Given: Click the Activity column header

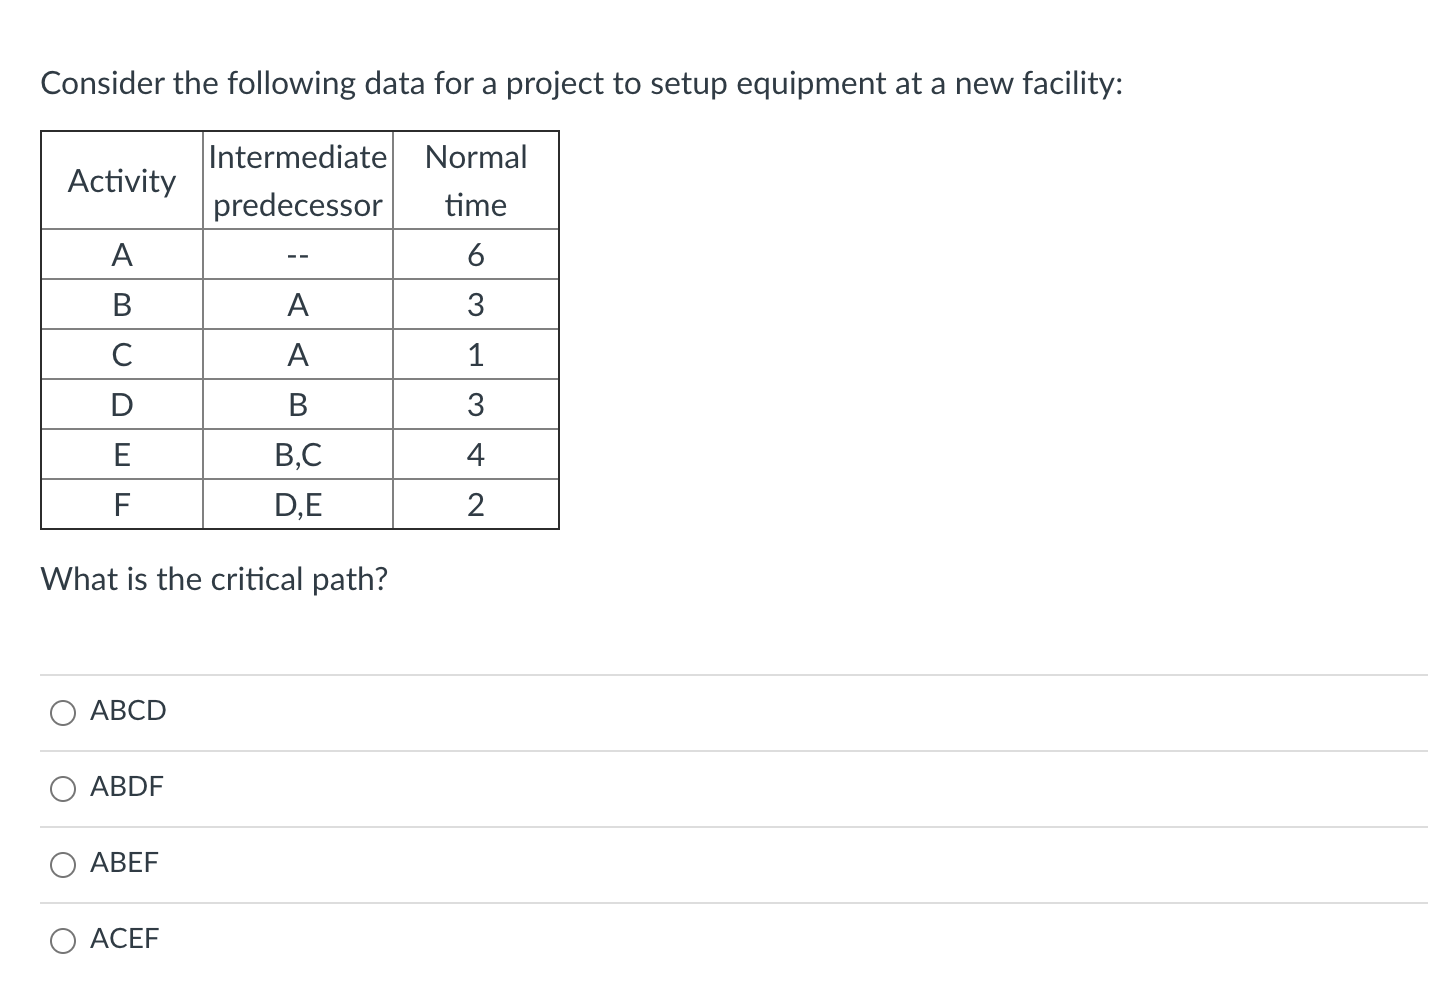Looking at the screenshot, I should click(121, 181).
